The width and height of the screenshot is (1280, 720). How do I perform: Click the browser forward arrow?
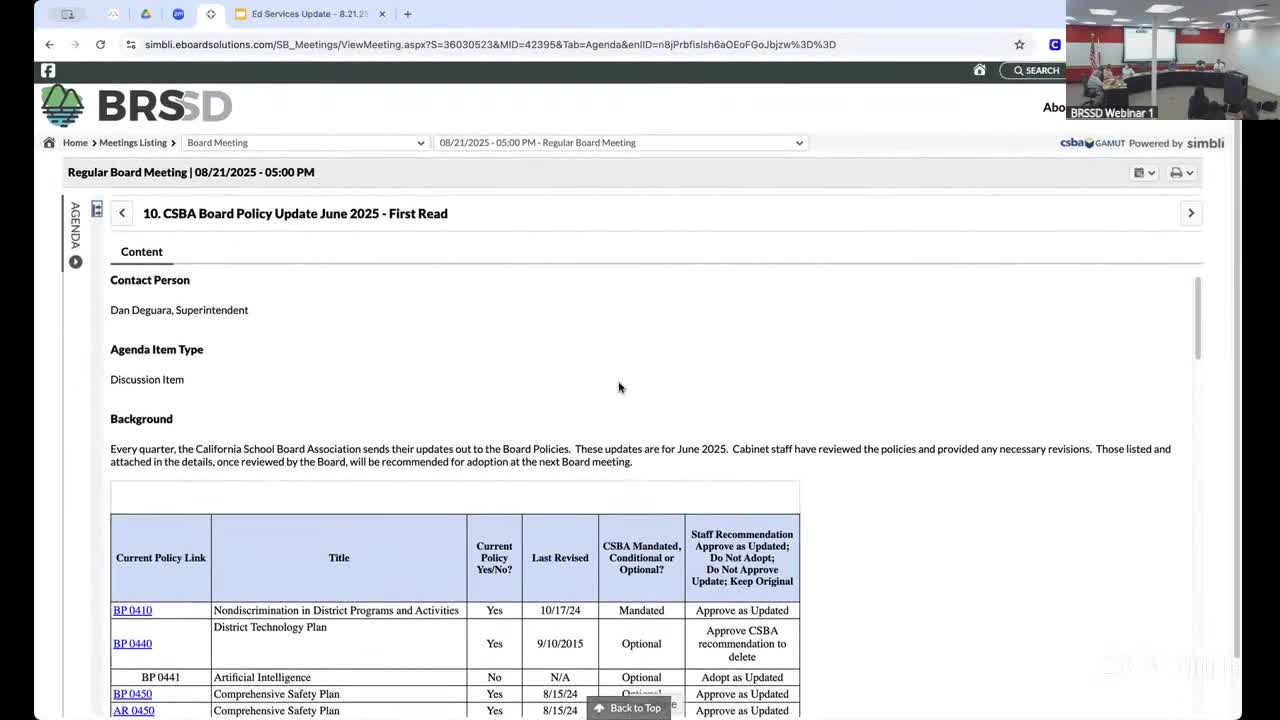[x=75, y=44]
